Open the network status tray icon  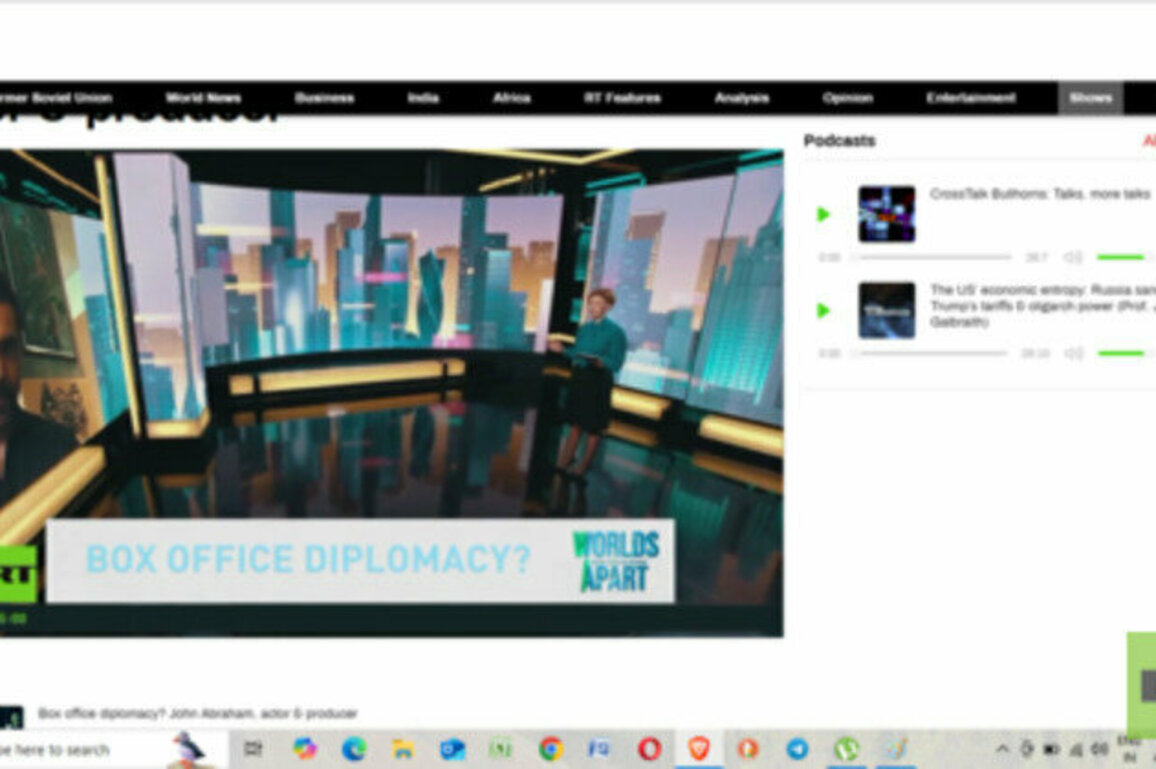coord(1076,750)
